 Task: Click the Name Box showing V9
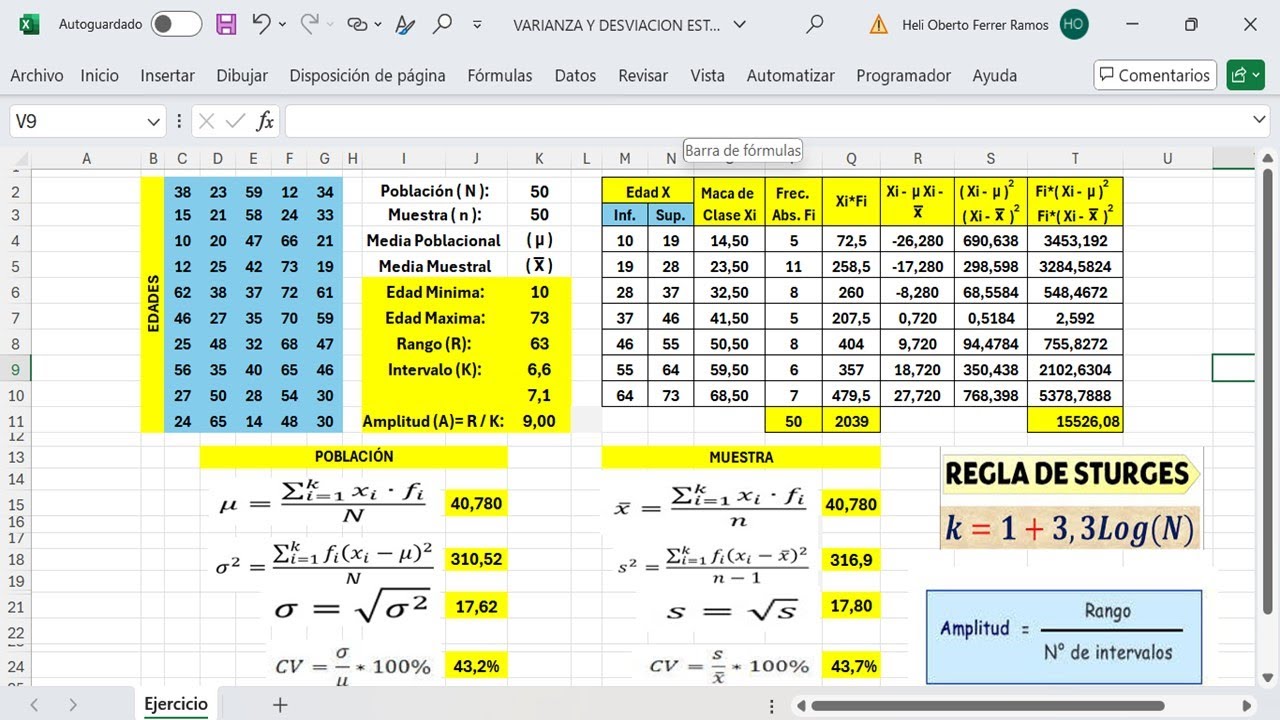[76, 121]
